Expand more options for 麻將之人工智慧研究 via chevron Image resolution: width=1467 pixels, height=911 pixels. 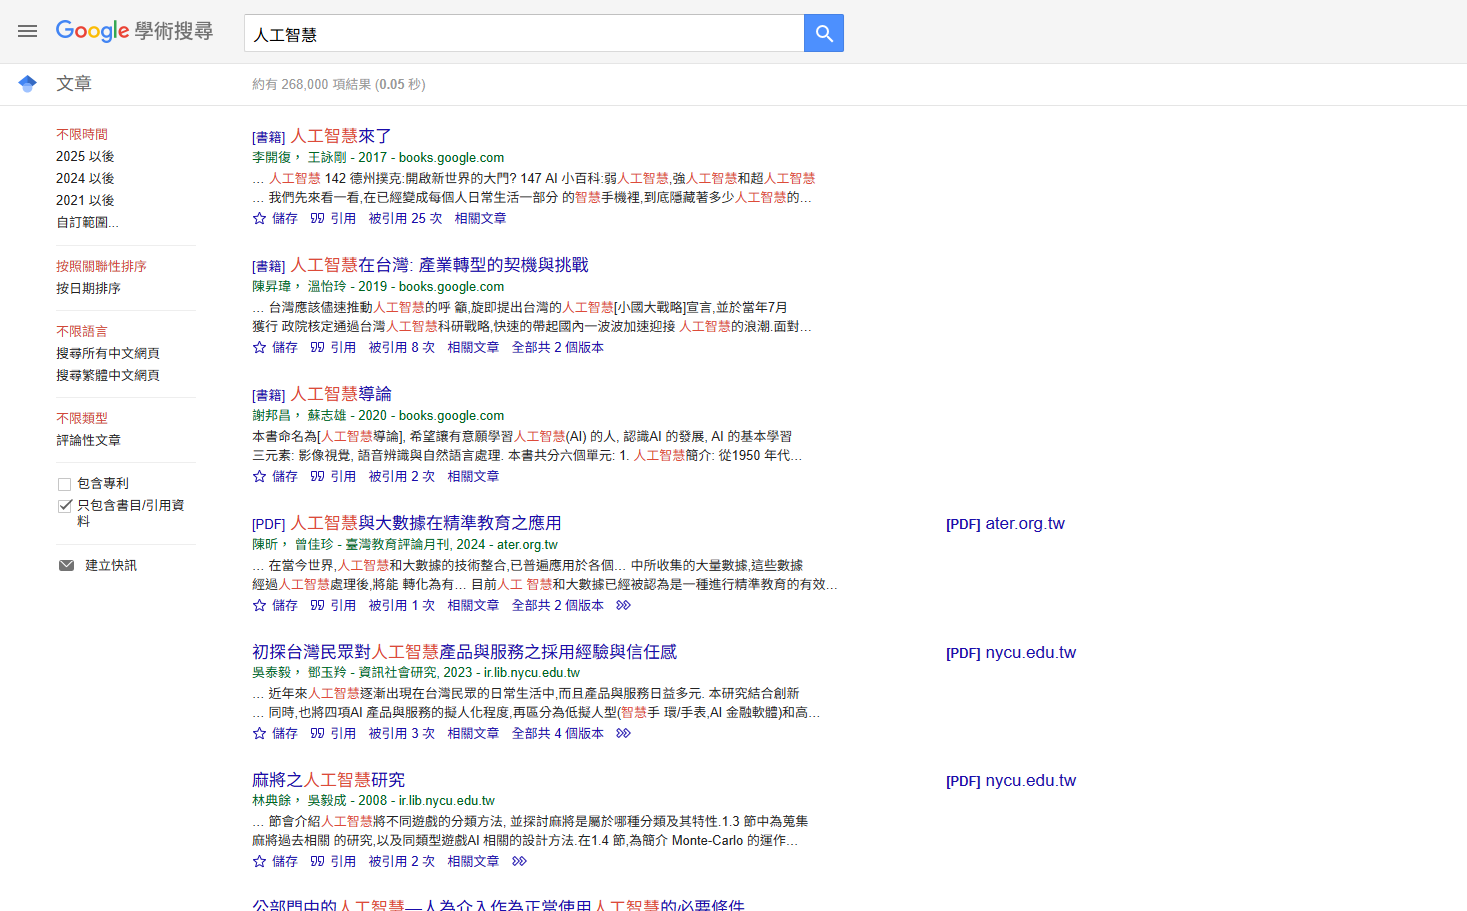[518, 861]
